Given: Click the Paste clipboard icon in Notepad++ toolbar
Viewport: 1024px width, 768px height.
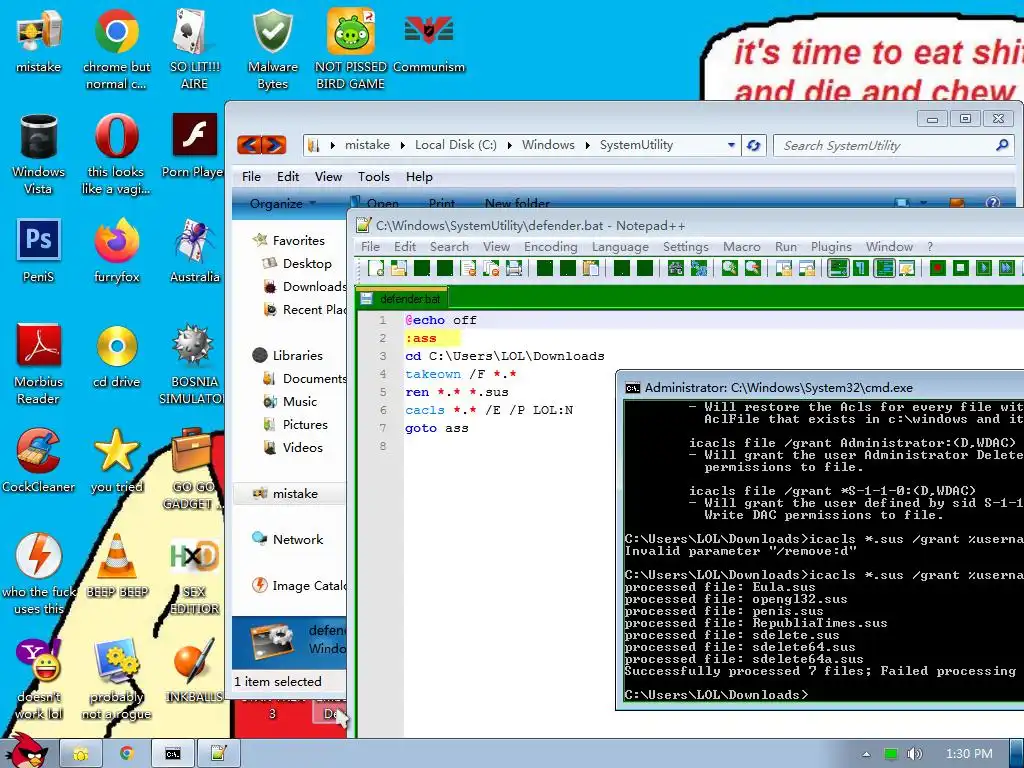Looking at the screenshot, I should coord(590,268).
